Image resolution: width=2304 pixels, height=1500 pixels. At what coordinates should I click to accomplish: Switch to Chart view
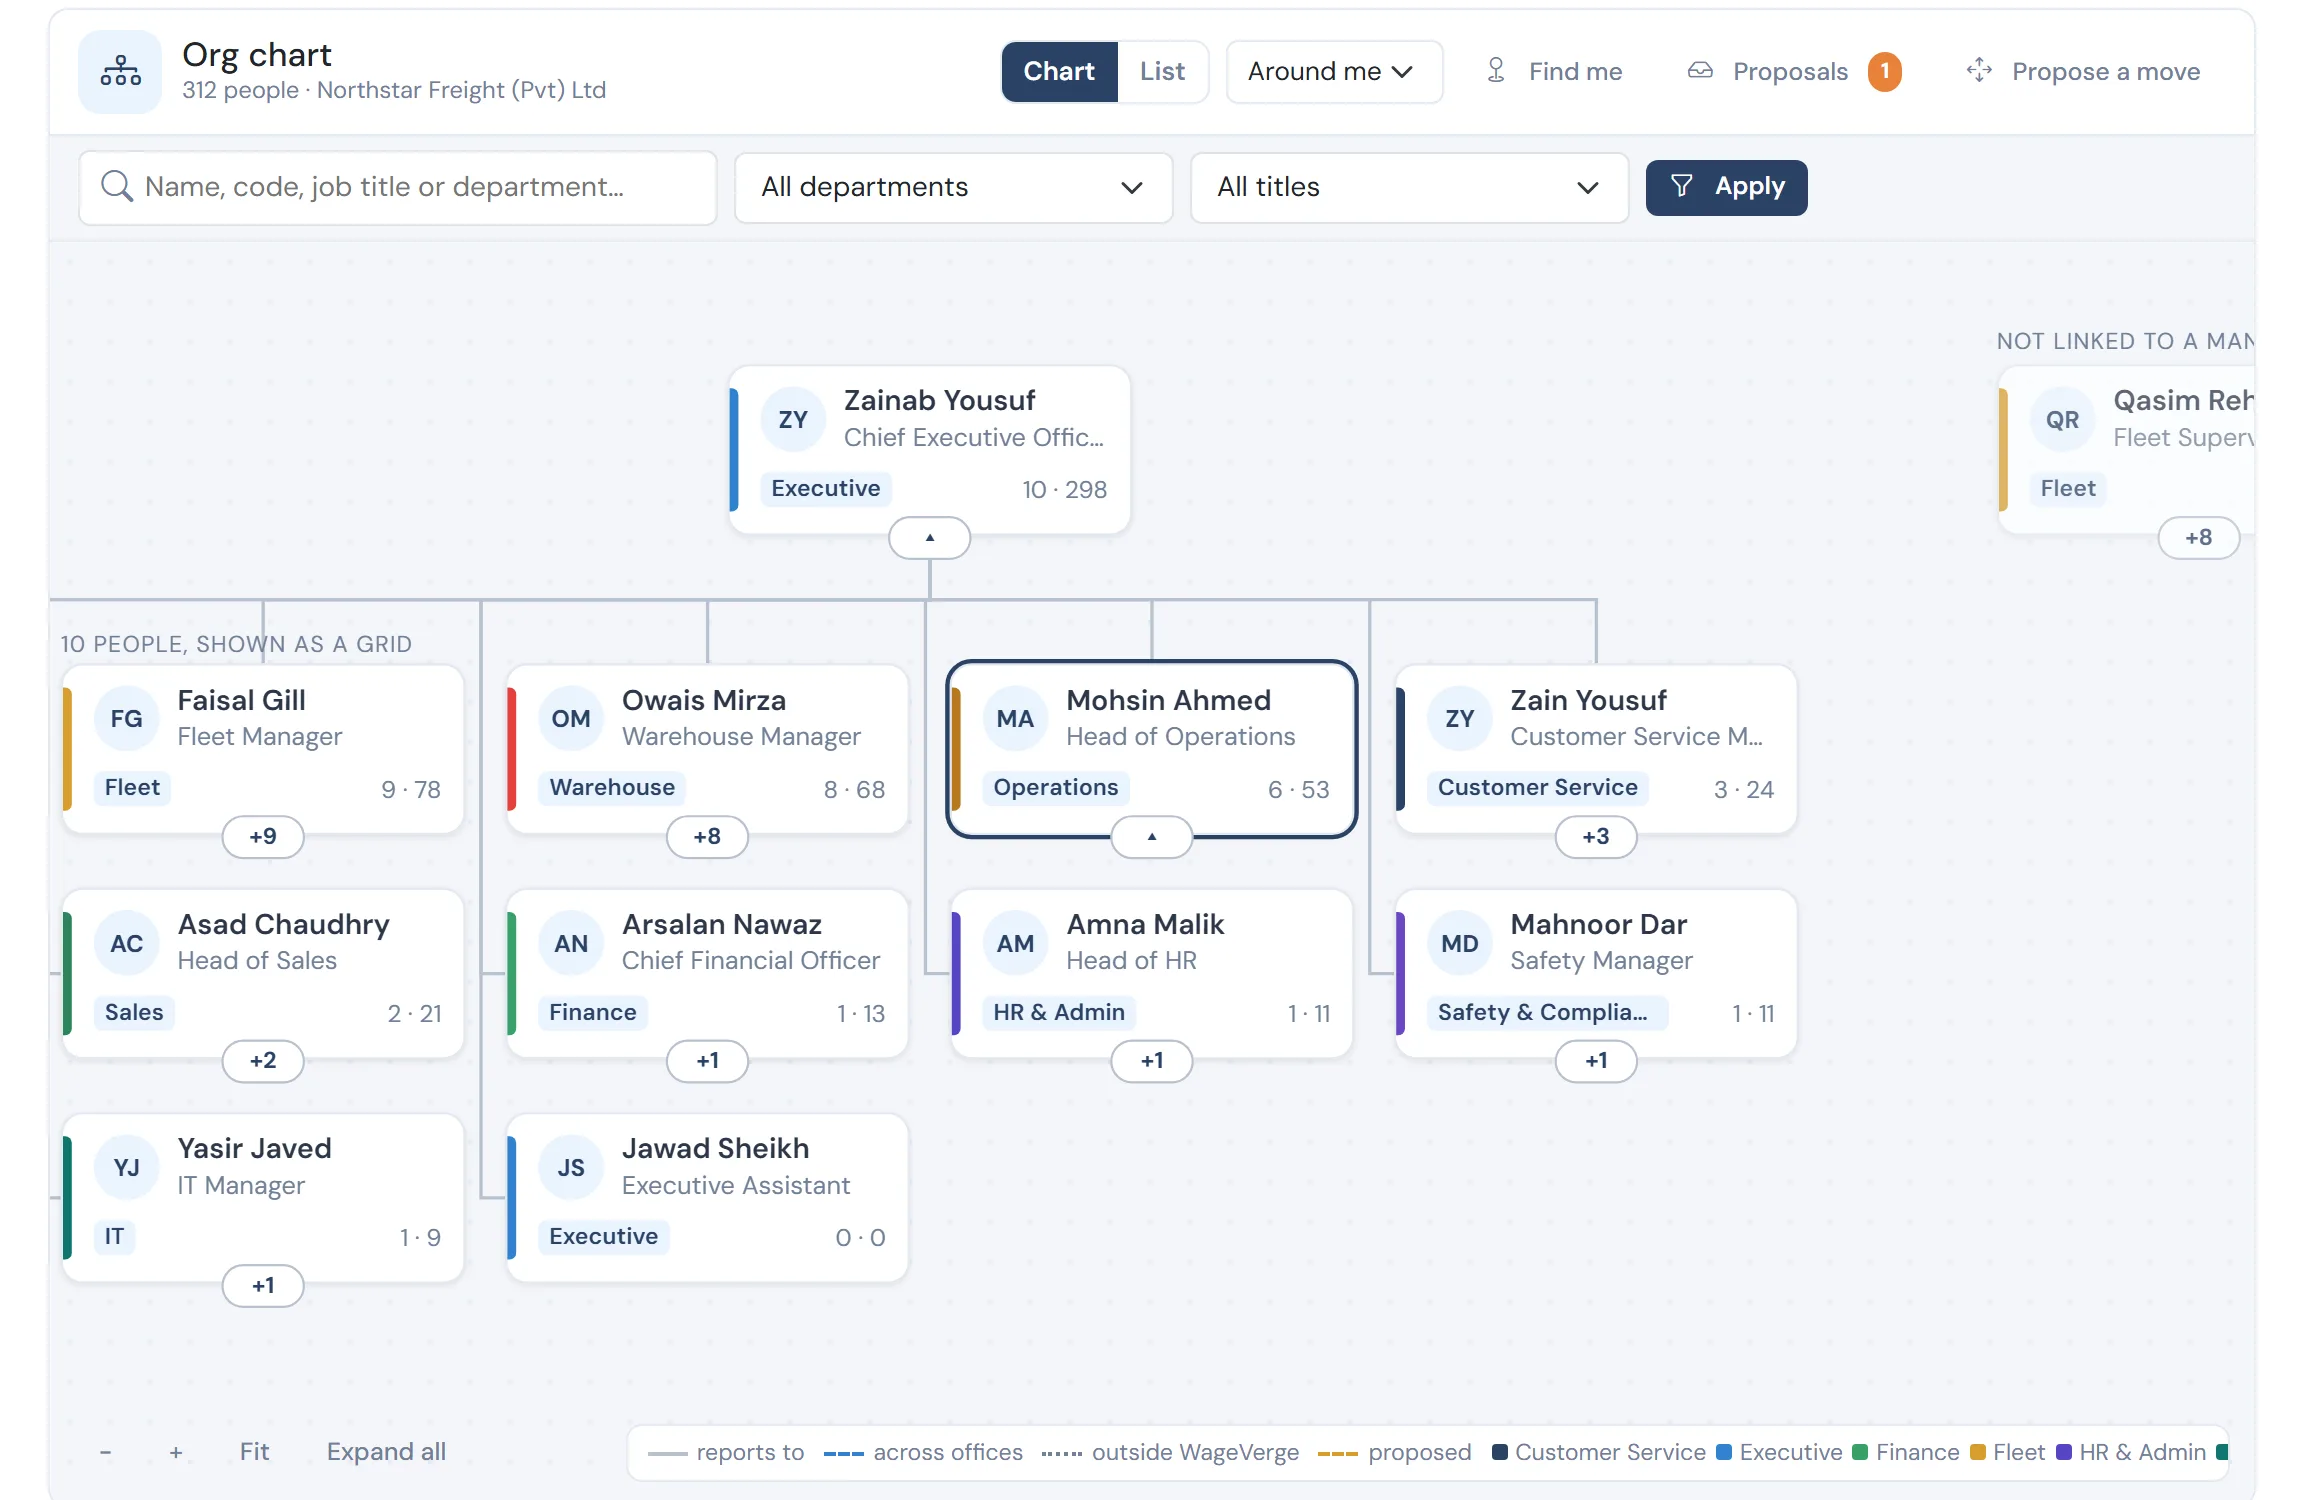tap(1059, 71)
